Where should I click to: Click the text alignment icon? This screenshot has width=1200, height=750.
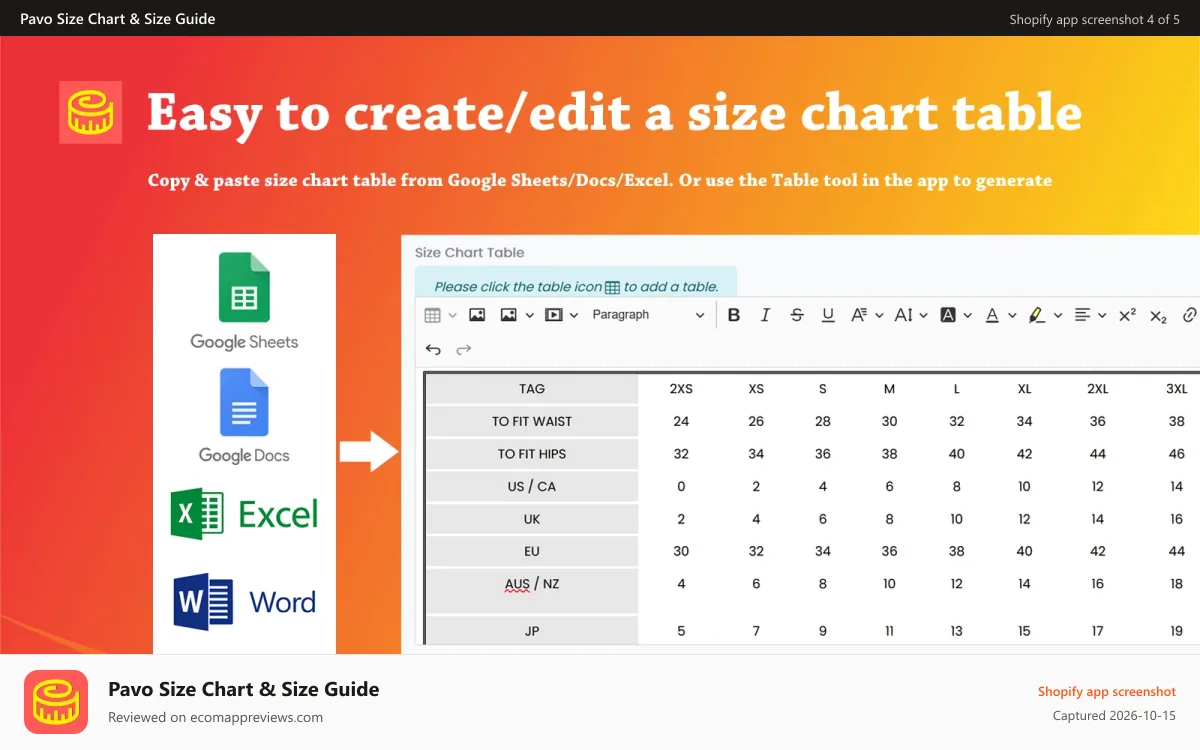(x=1082, y=315)
